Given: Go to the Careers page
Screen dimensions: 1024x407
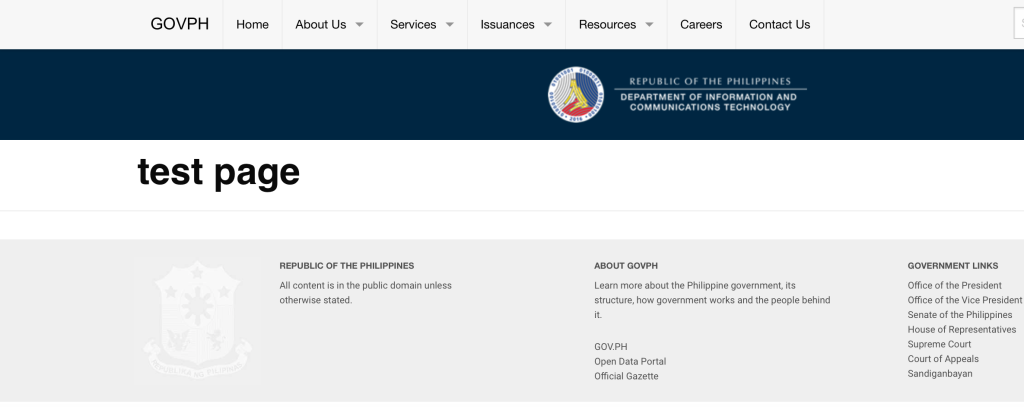Looking at the screenshot, I should (701, 24).
